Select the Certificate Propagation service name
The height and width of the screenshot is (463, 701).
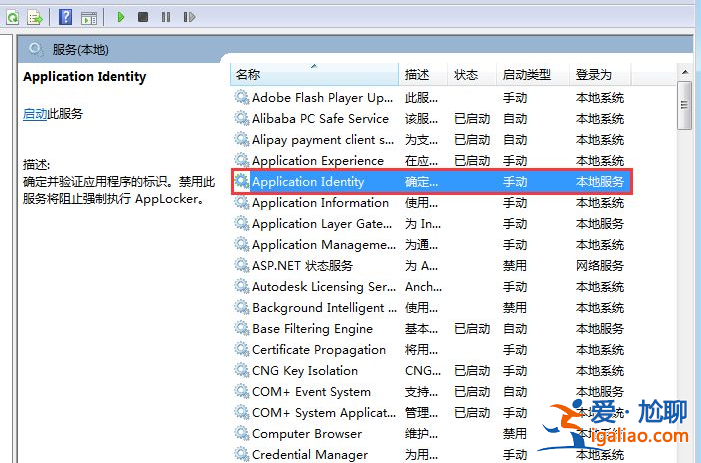pyautogui.click(x=319, y=349)
